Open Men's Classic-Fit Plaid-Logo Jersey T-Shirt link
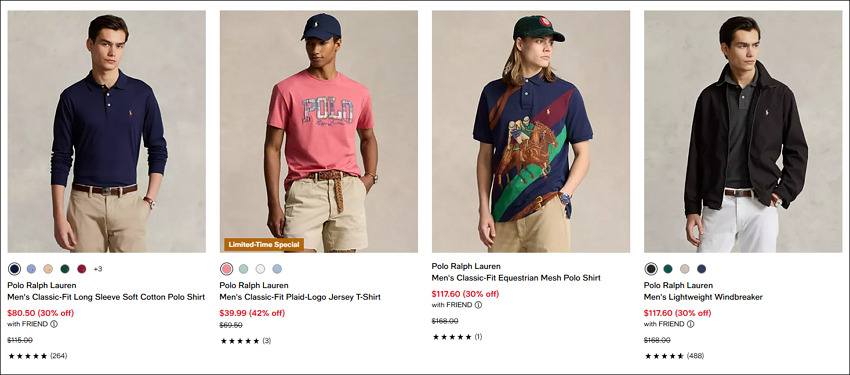 pos(300,297)
